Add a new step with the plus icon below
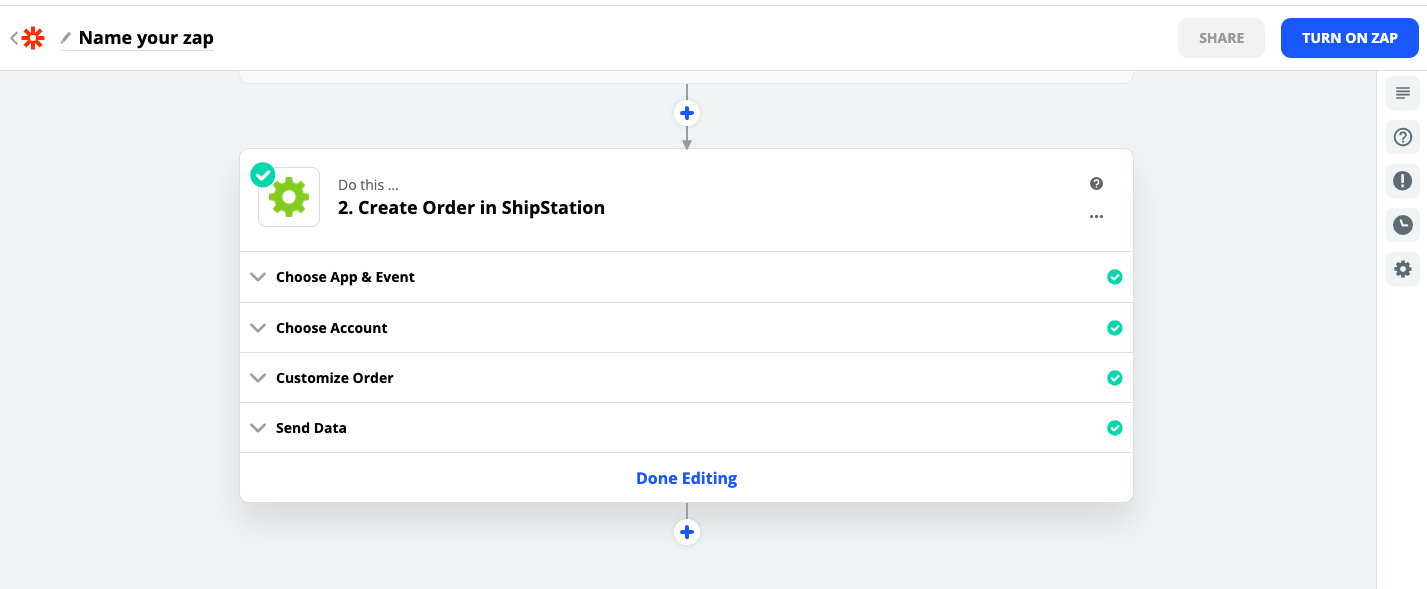 pyautogui.click(x=687, y=532)
